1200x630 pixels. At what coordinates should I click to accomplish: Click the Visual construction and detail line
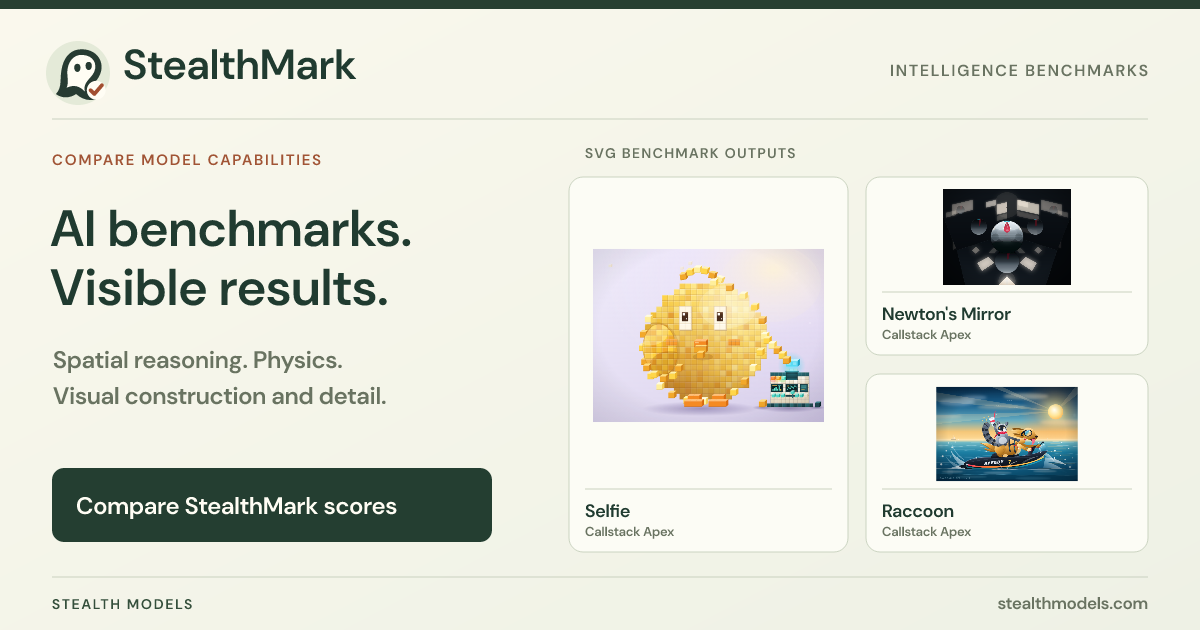pyautogui.click(x=219, y=396)
